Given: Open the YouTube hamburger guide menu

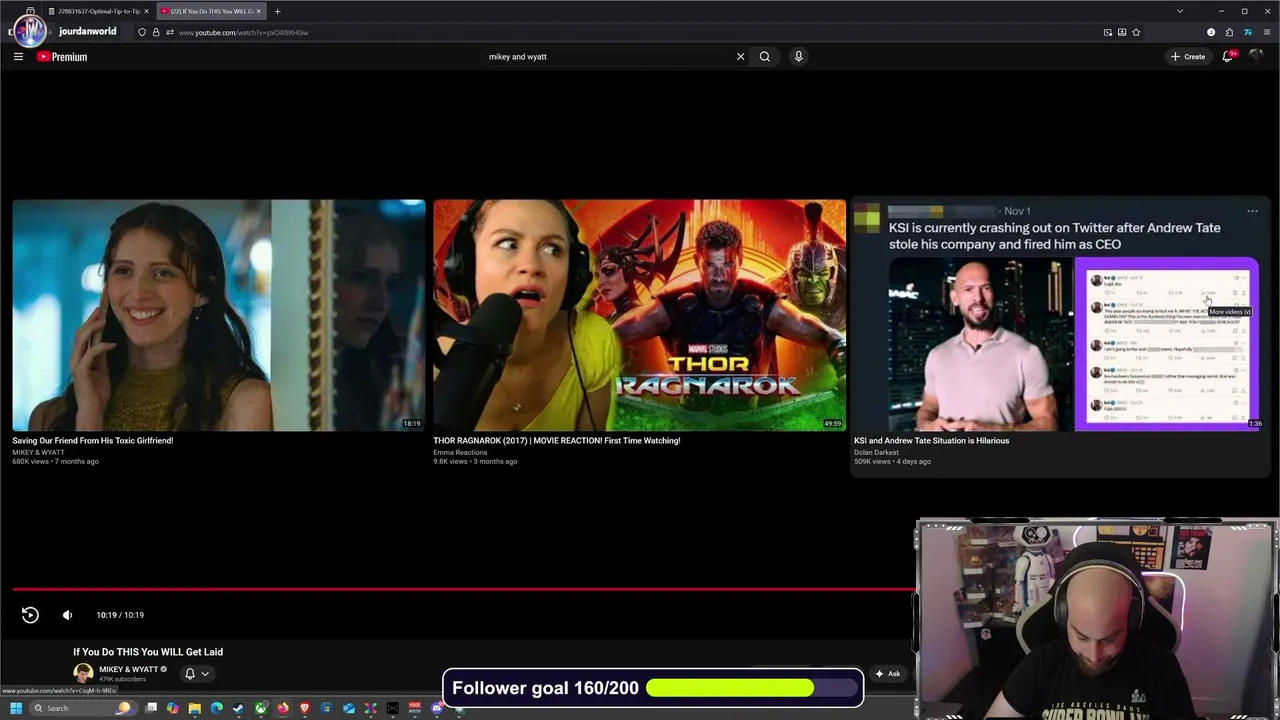Looking at the screenshot, I should (18, 57).
